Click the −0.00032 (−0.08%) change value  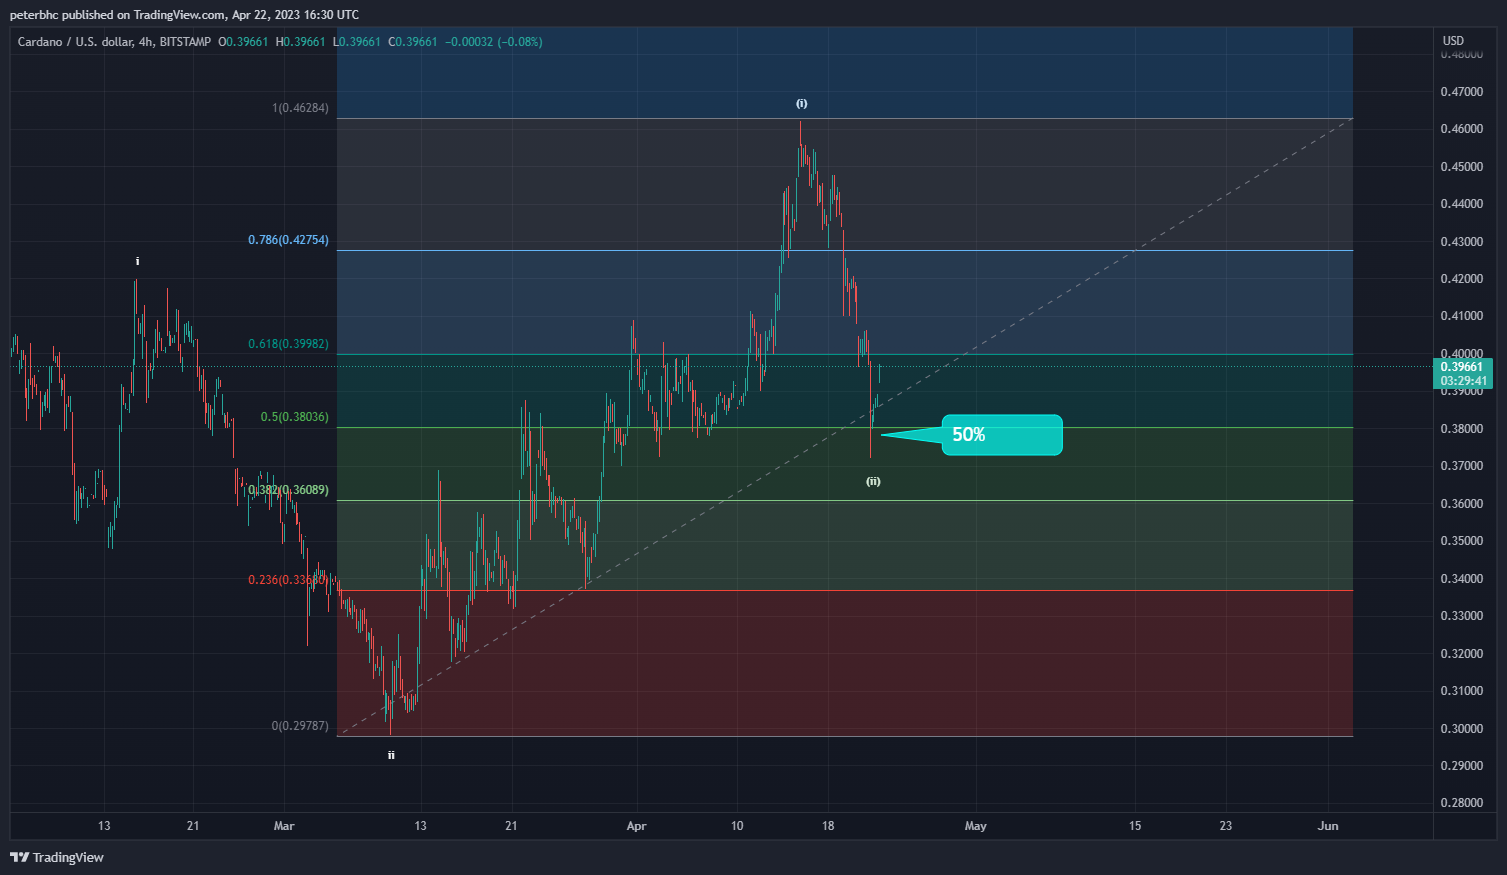tap(494, 42)
